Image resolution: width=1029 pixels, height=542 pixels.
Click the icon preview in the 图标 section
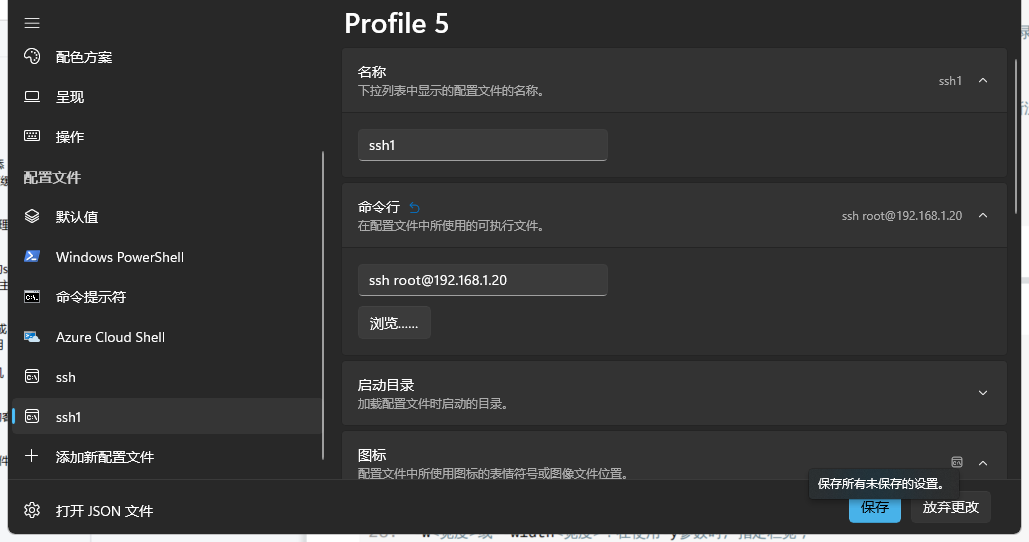pos(957,462)
